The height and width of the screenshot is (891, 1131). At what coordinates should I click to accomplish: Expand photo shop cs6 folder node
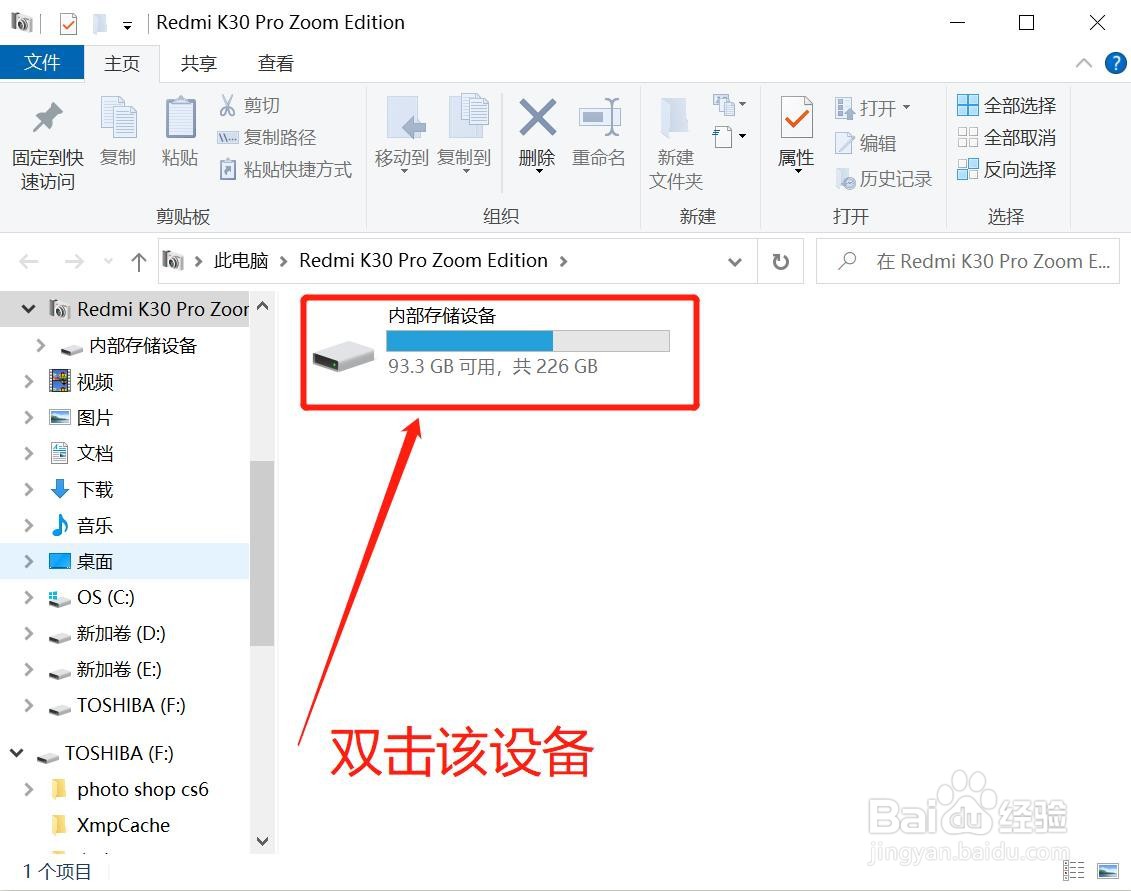pyautogui.click(x=29, y=789)
